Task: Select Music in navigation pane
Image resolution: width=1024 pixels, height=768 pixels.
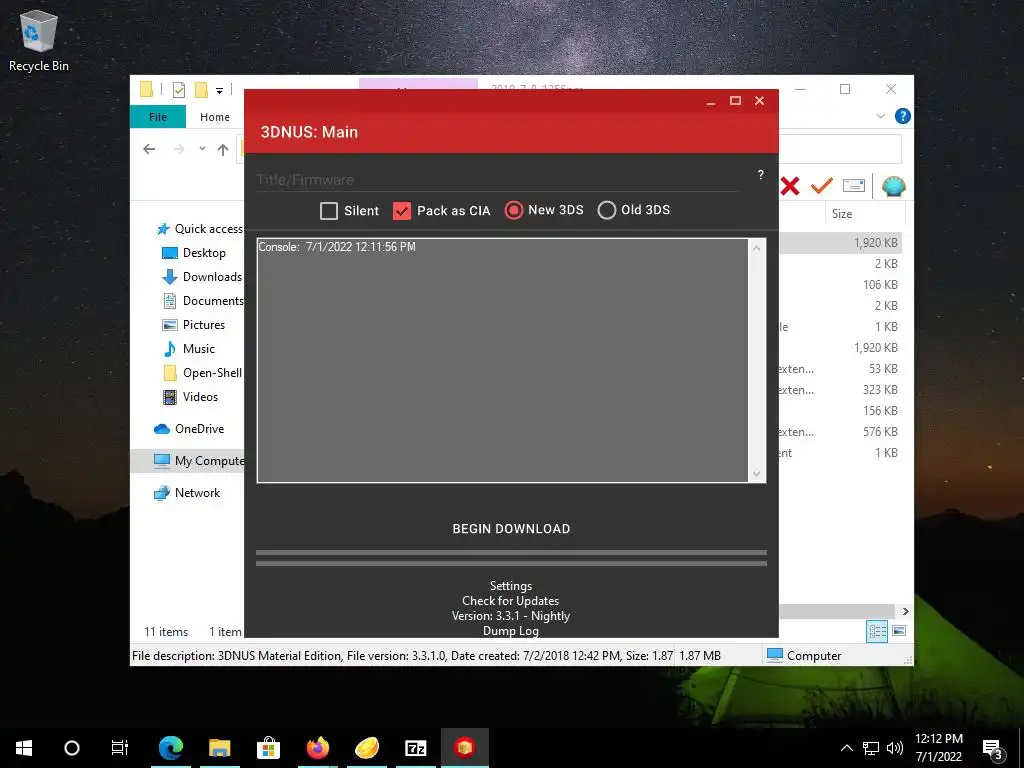Action: click(188, 349)
